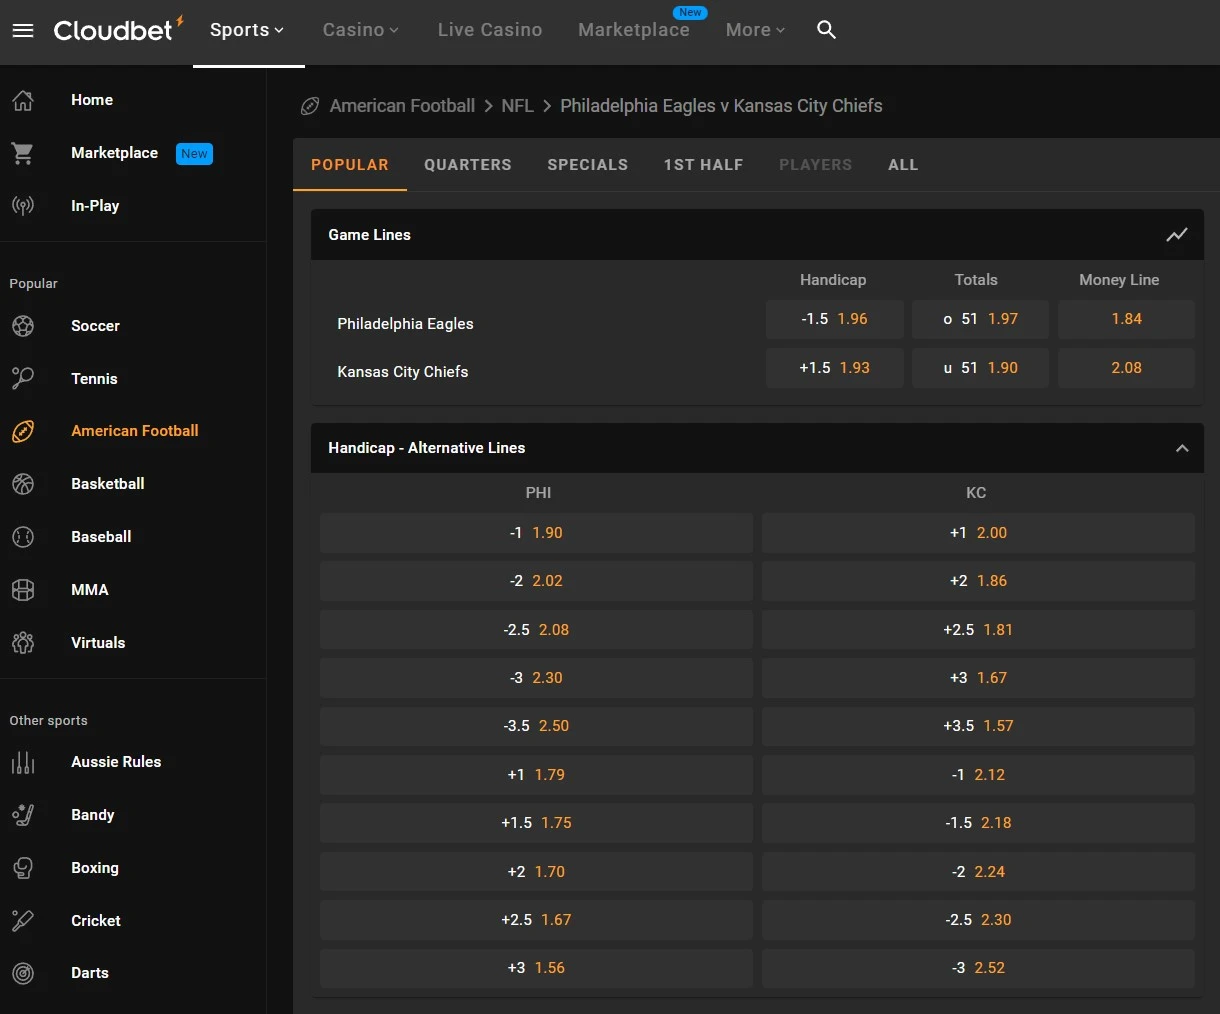Collapse Handicap - Alternative Lines section
The width and height of the screenshot is (1220, 1014).
1182,448
